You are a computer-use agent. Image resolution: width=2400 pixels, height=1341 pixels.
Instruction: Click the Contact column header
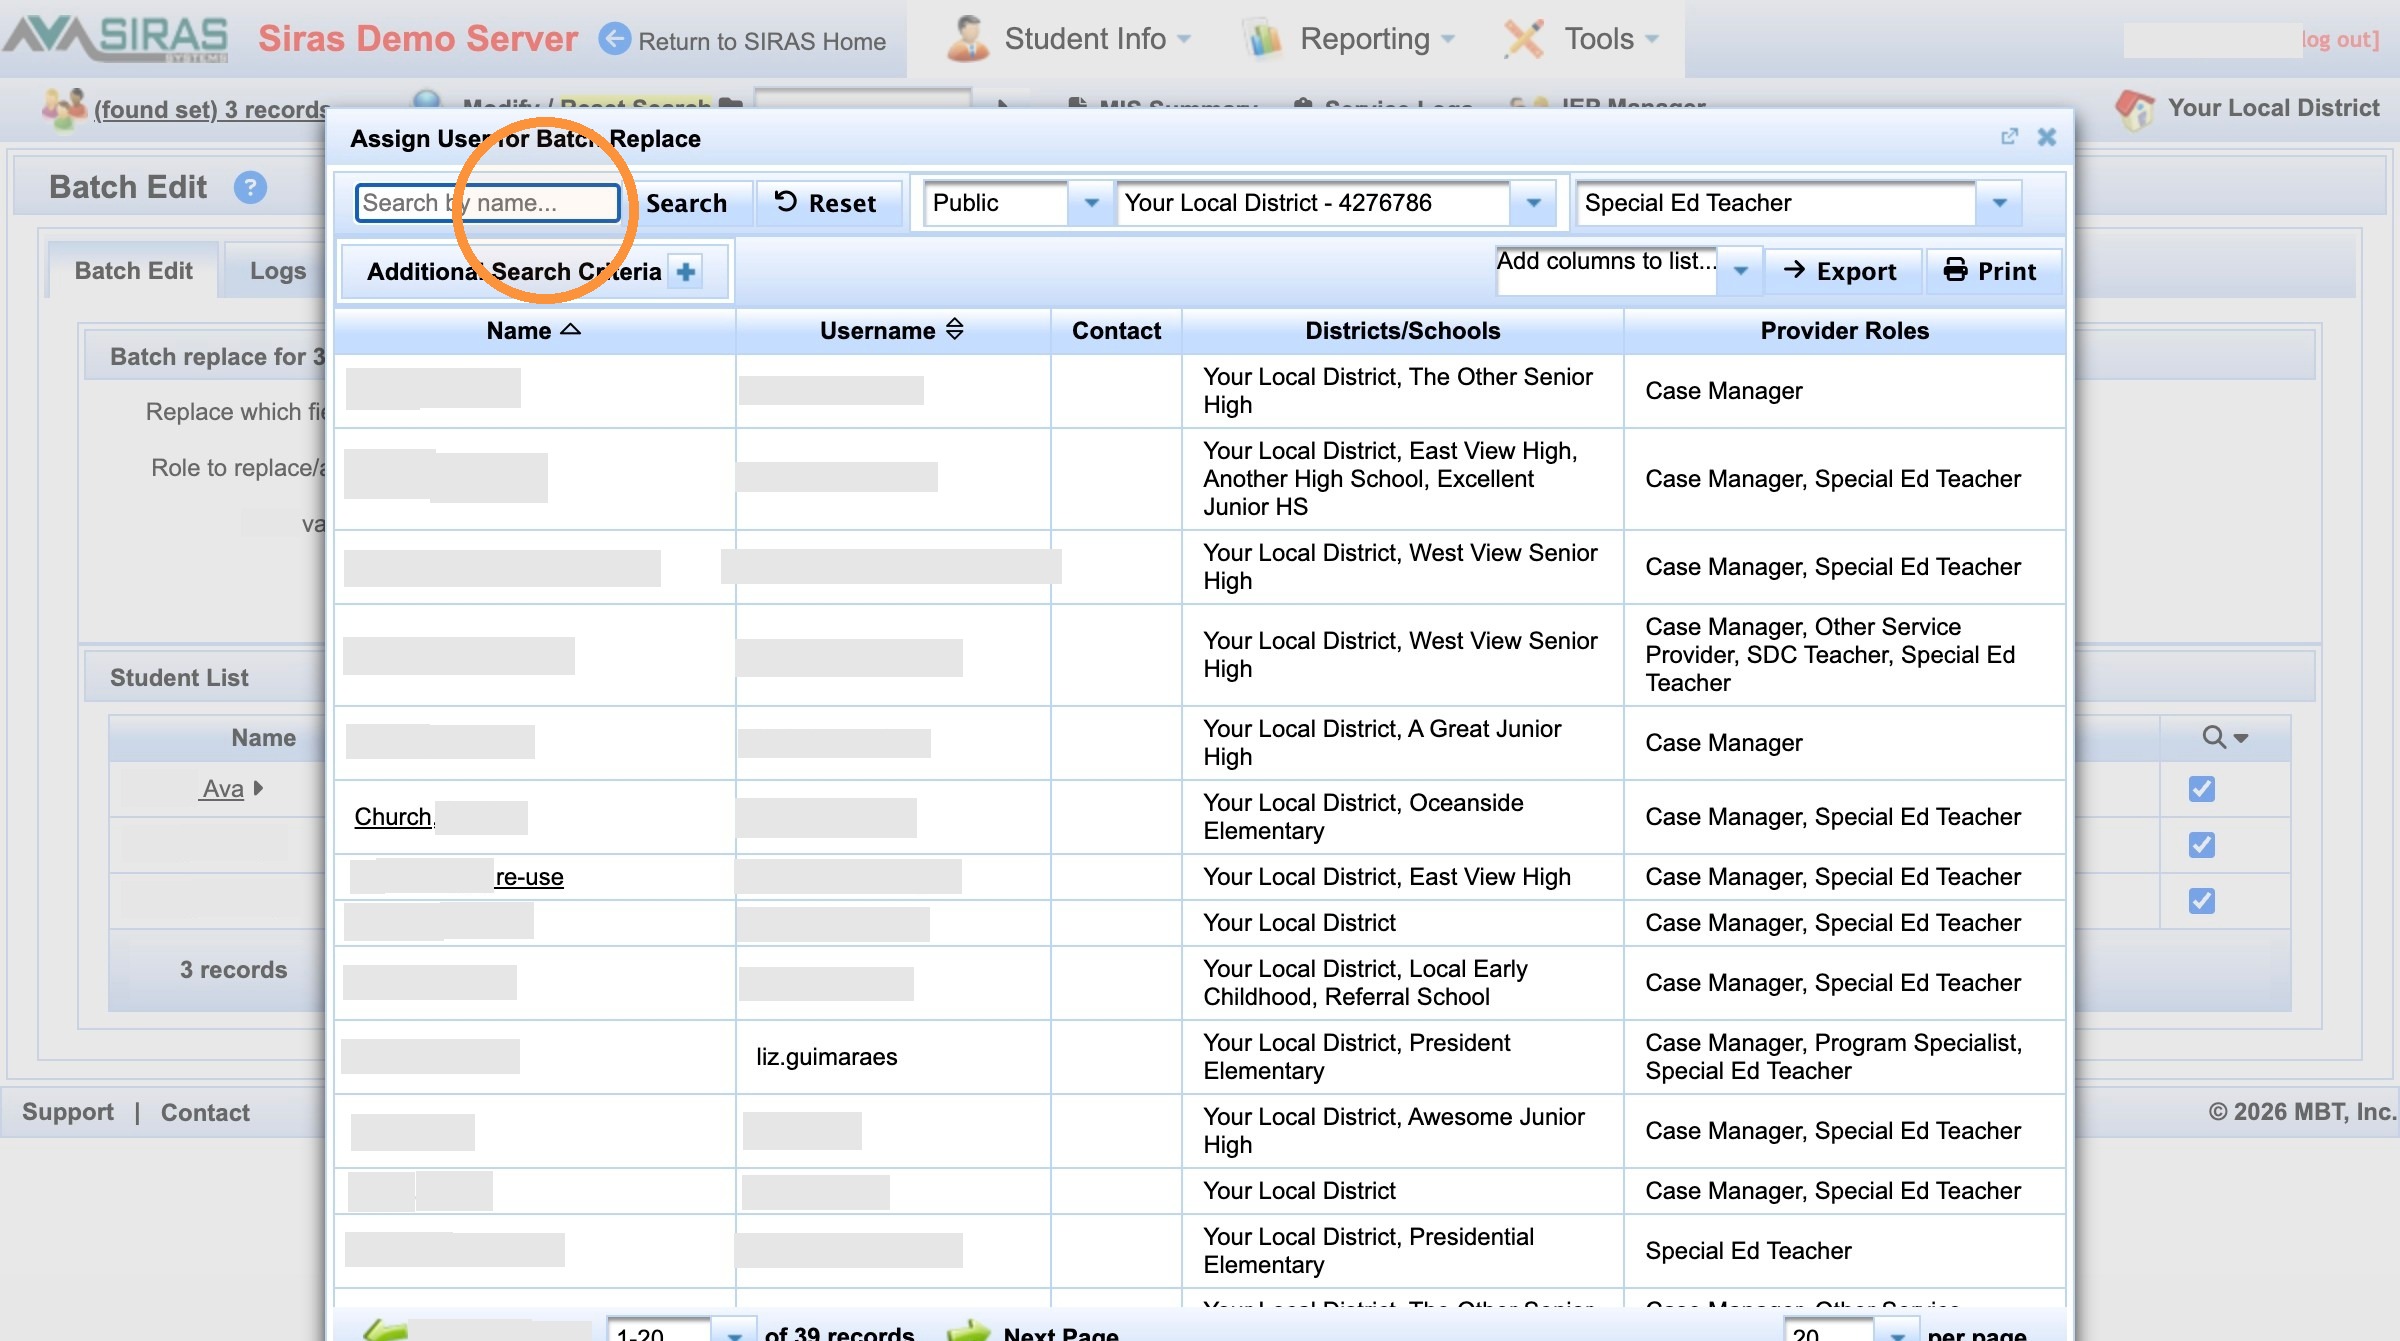(x=1116, y=330)
